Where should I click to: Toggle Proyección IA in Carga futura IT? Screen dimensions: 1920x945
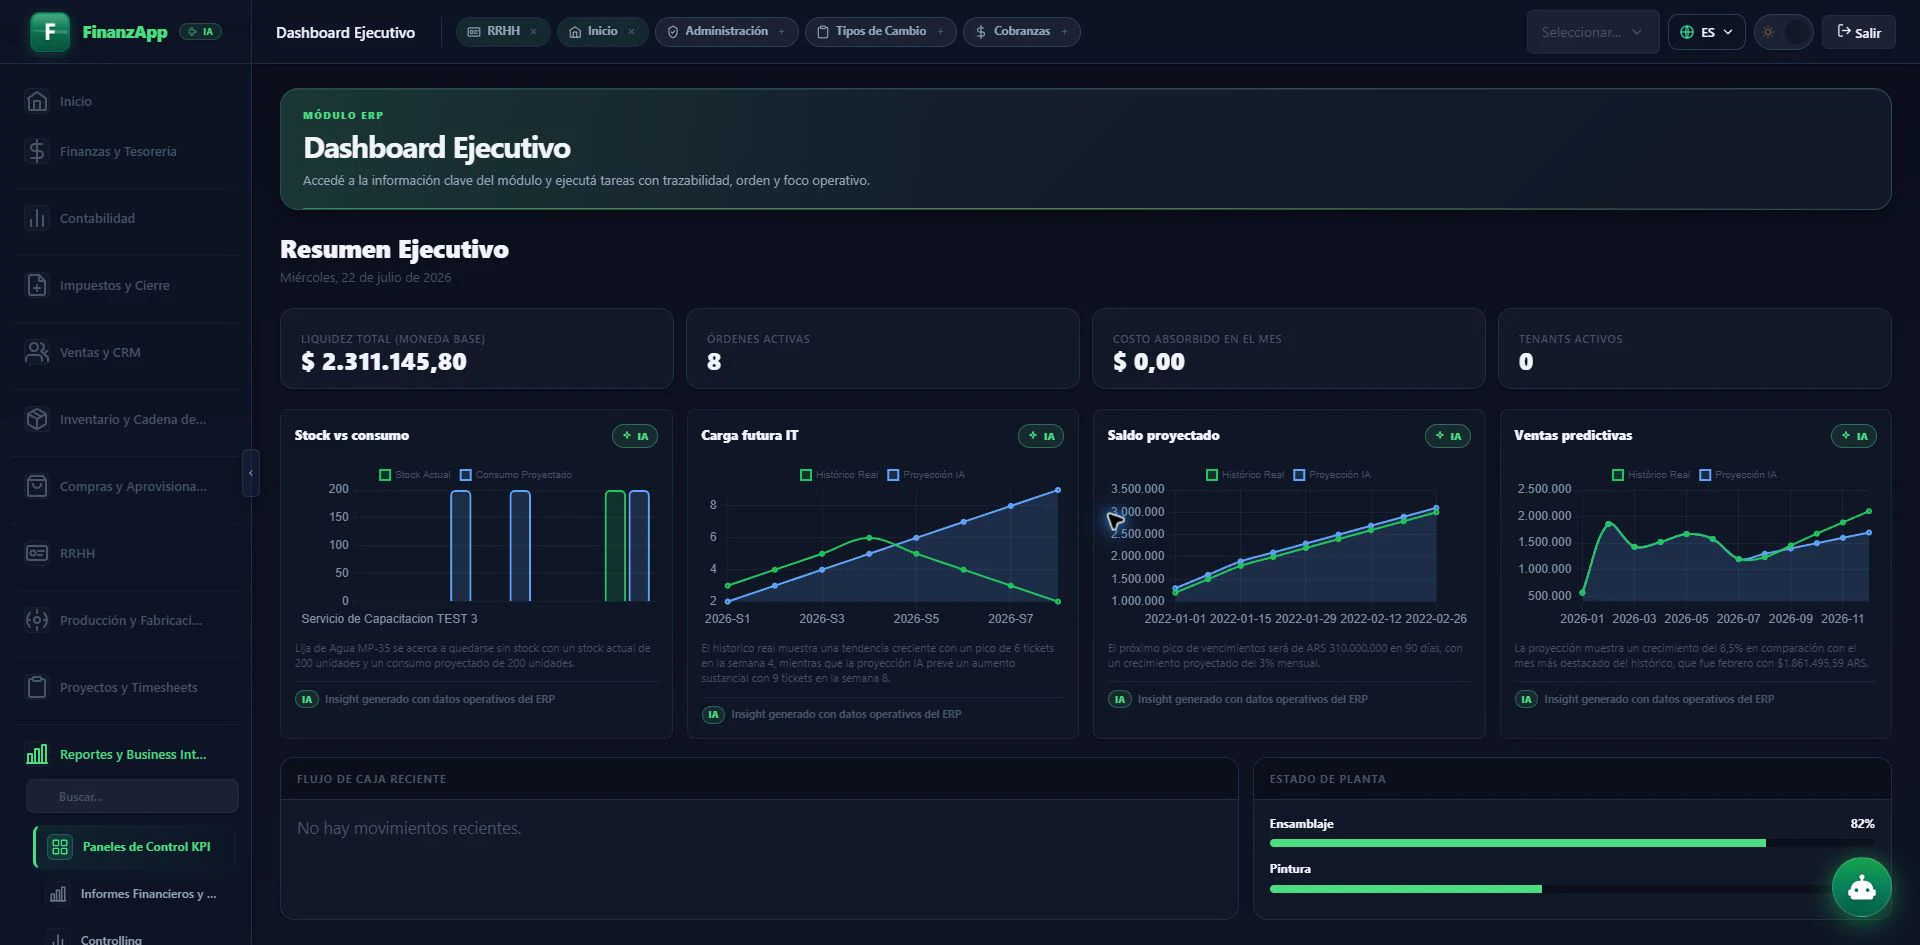tap(925, 475)
